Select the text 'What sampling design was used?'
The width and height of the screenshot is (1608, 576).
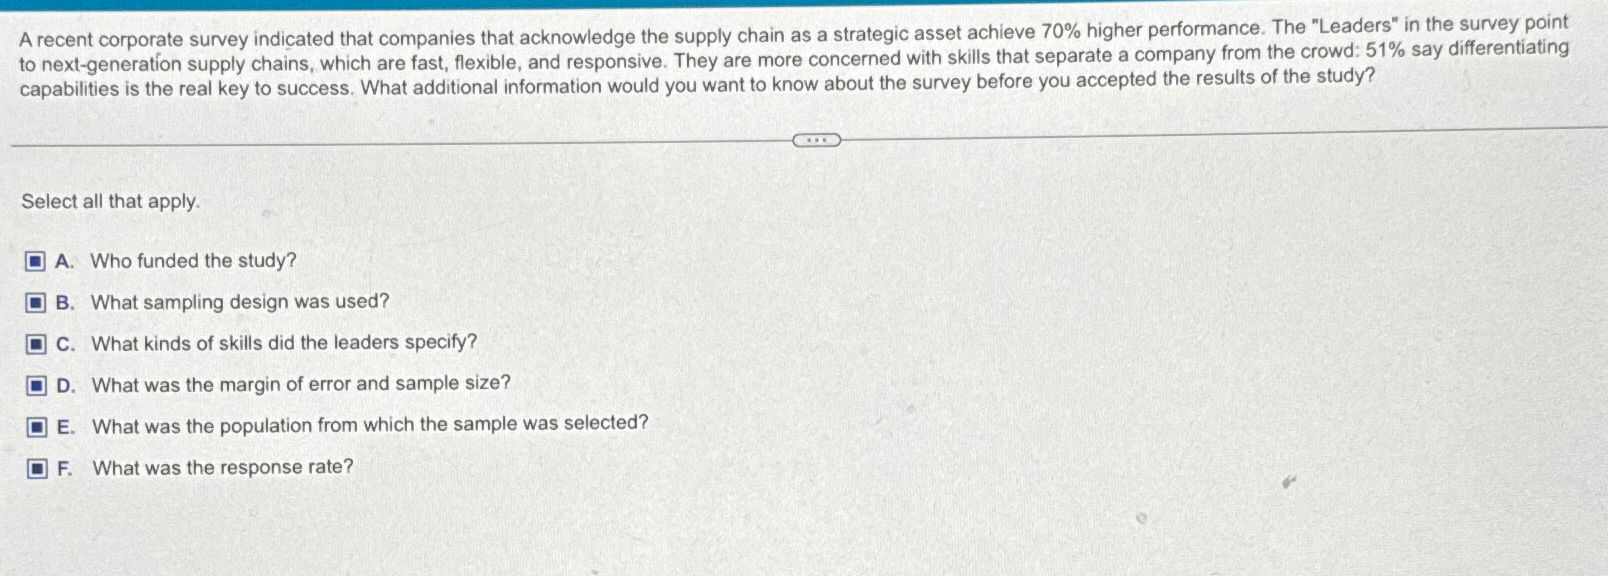point(240,302)
